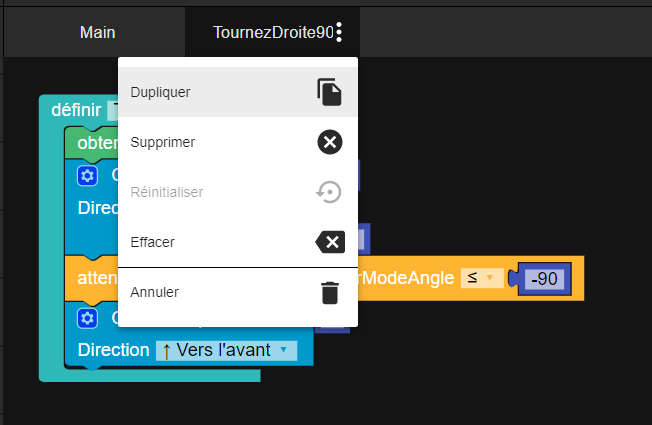
Task: Switch to the Main tab
Action: pyautogui.click(x=97, y=32)
